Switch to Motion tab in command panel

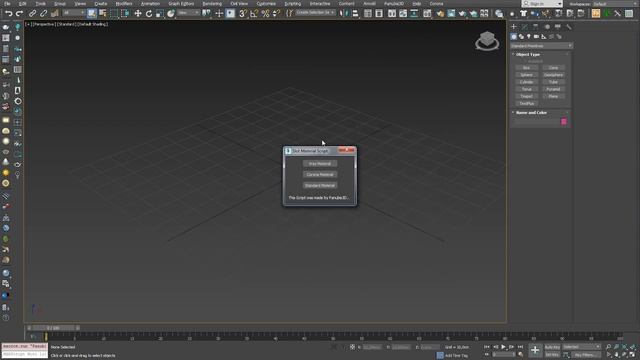pos(547,27)
